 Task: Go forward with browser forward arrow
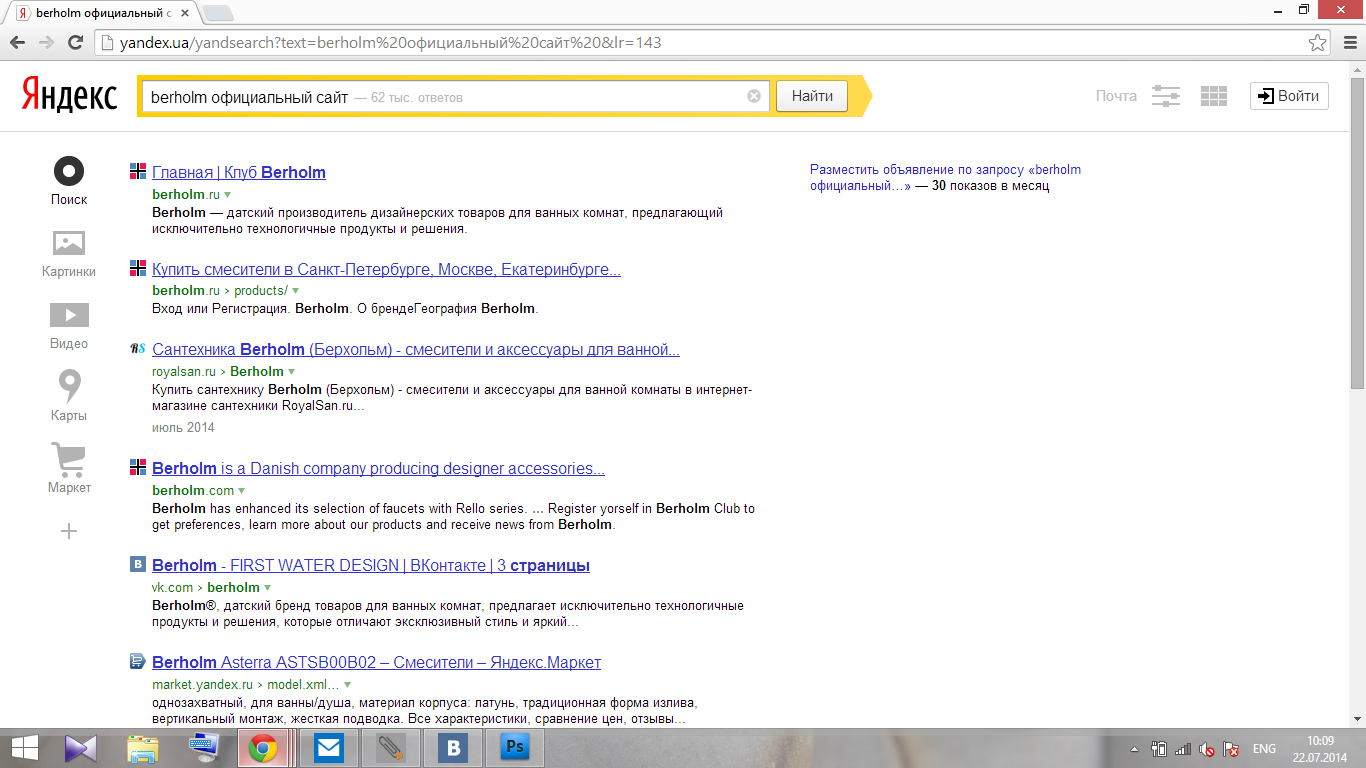pyautogui.click(x=46, y=43)
